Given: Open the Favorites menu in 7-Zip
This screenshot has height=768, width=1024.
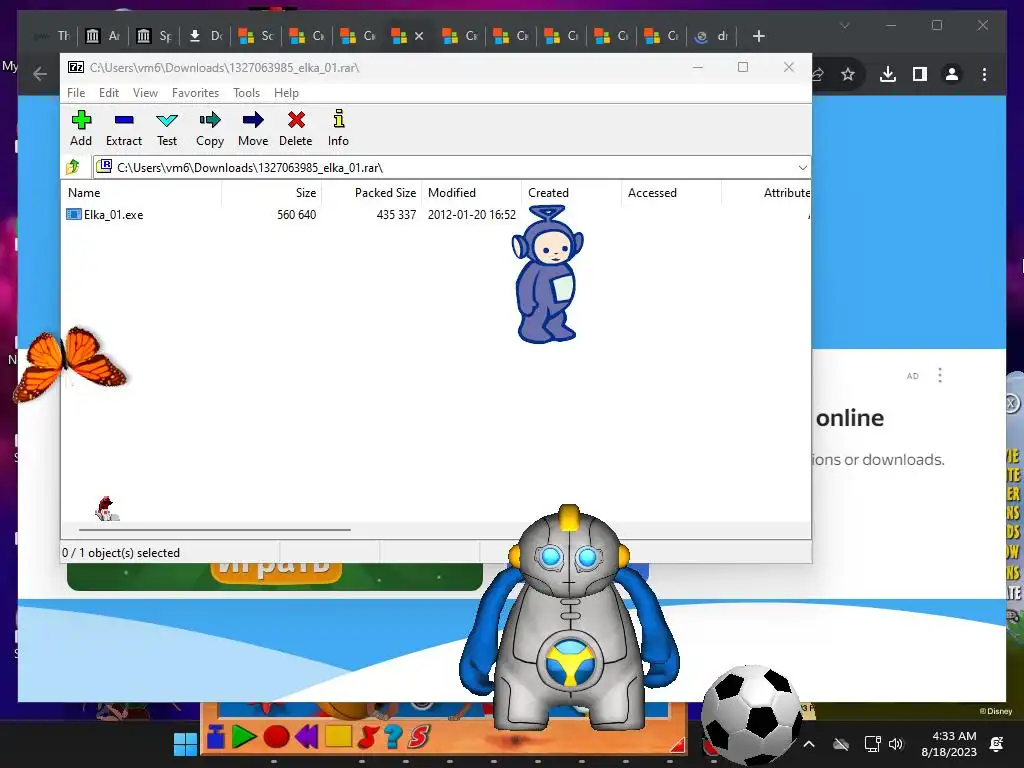Looking at the screenshot, I should tap(195, 93).
